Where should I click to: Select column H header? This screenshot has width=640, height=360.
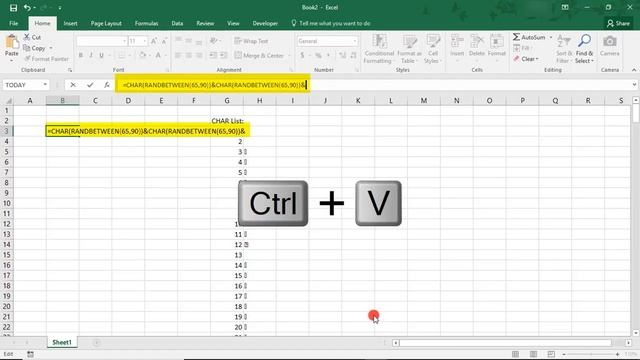(259, 100)
